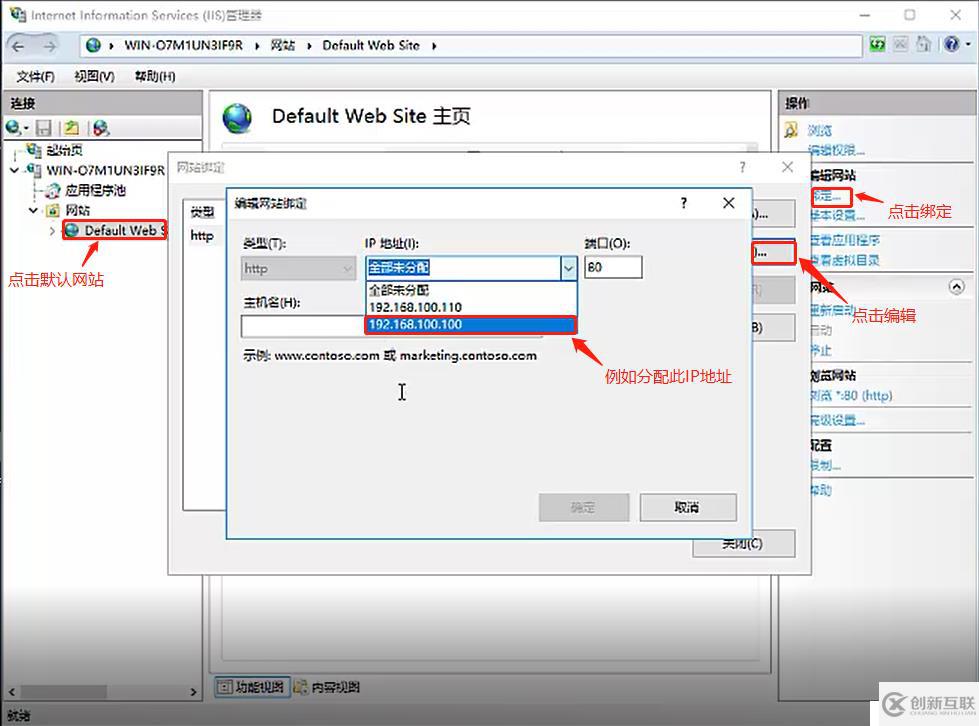Click the browse icon in Actions pane
979x726 pixels.
pos(792,130)
